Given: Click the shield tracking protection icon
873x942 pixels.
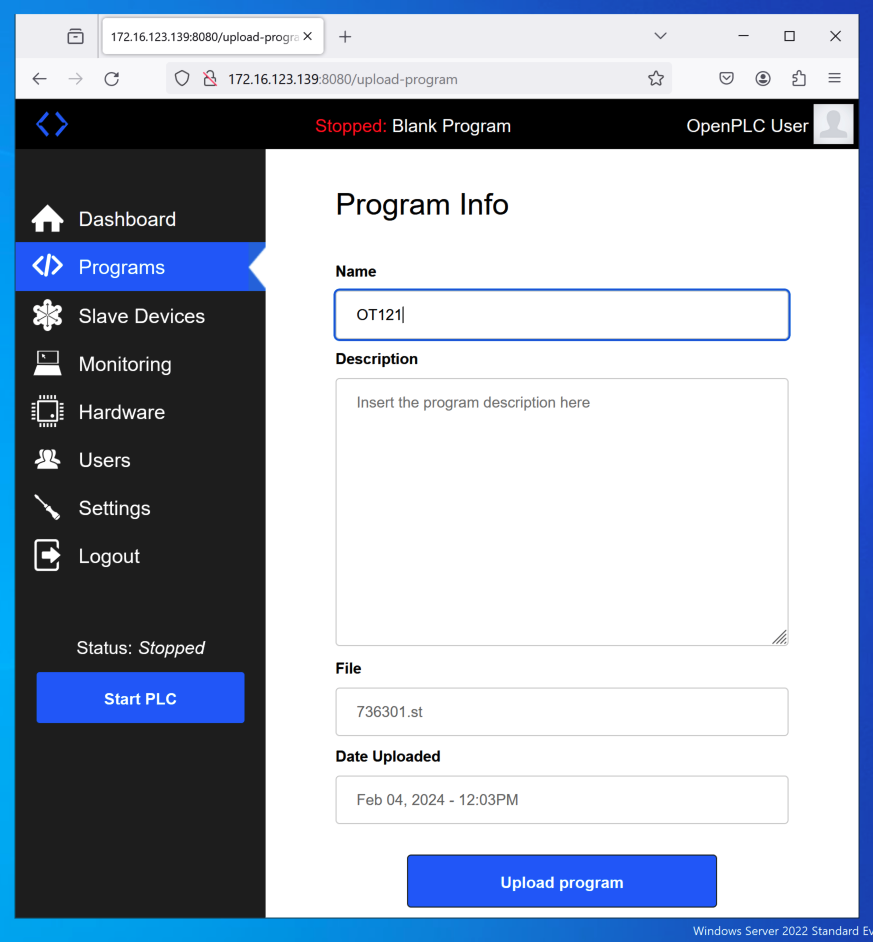Looking at the screenshot, I should click(182, 79).
